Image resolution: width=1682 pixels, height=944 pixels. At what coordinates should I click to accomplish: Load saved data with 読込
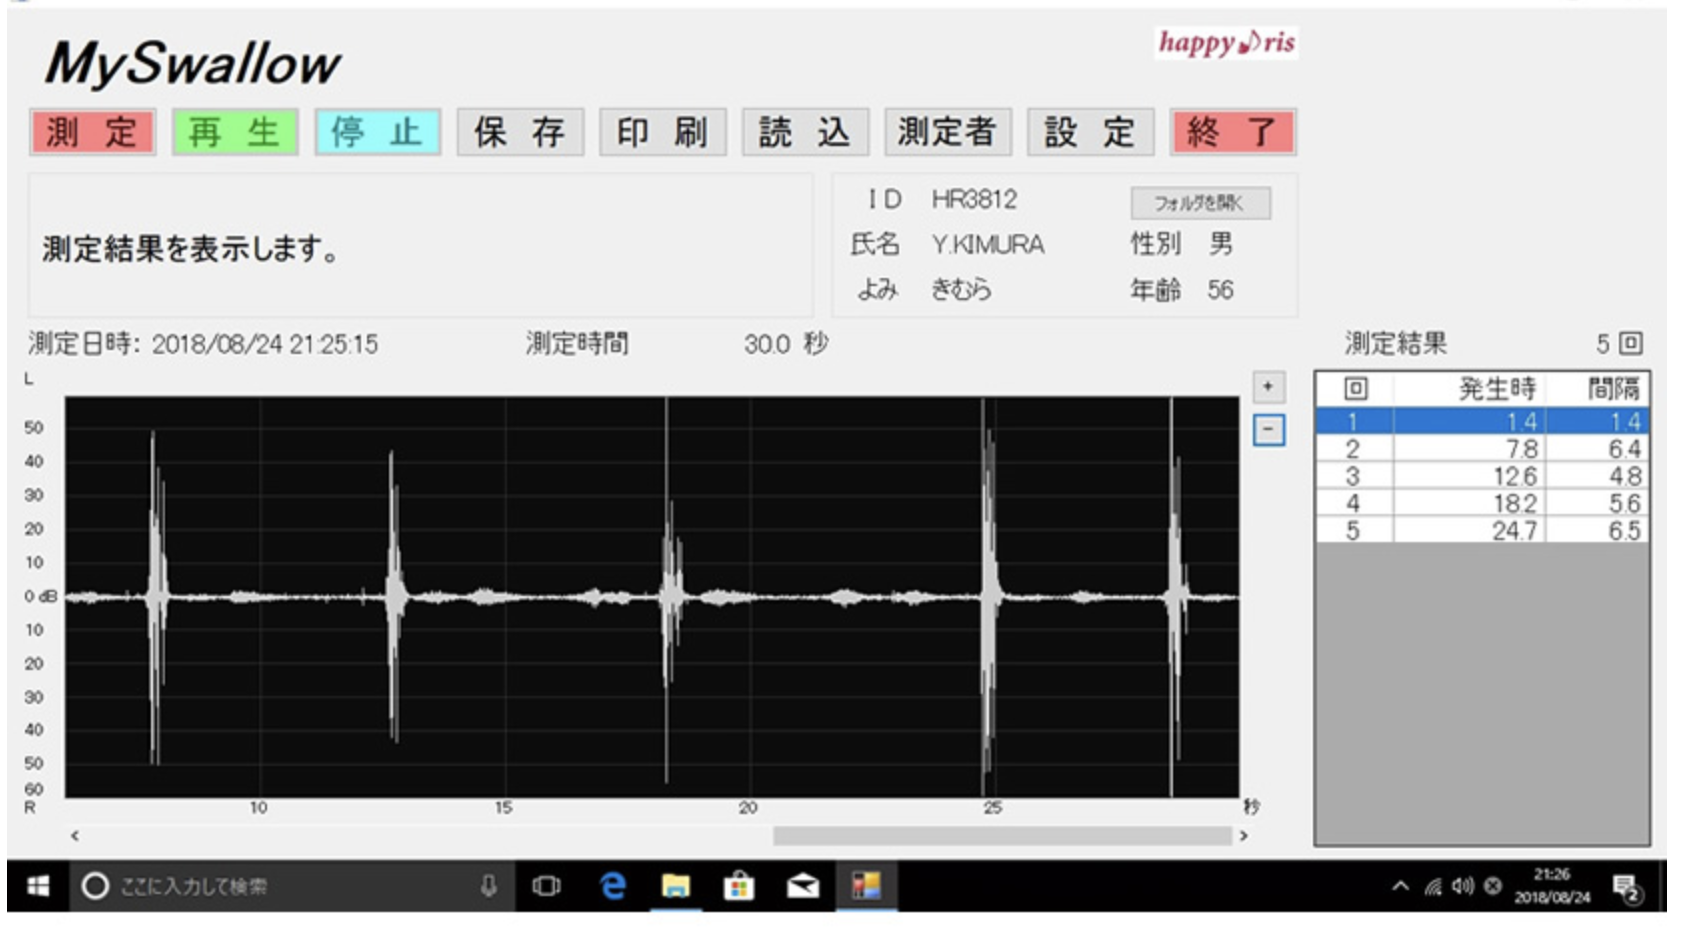pos(803,131)
